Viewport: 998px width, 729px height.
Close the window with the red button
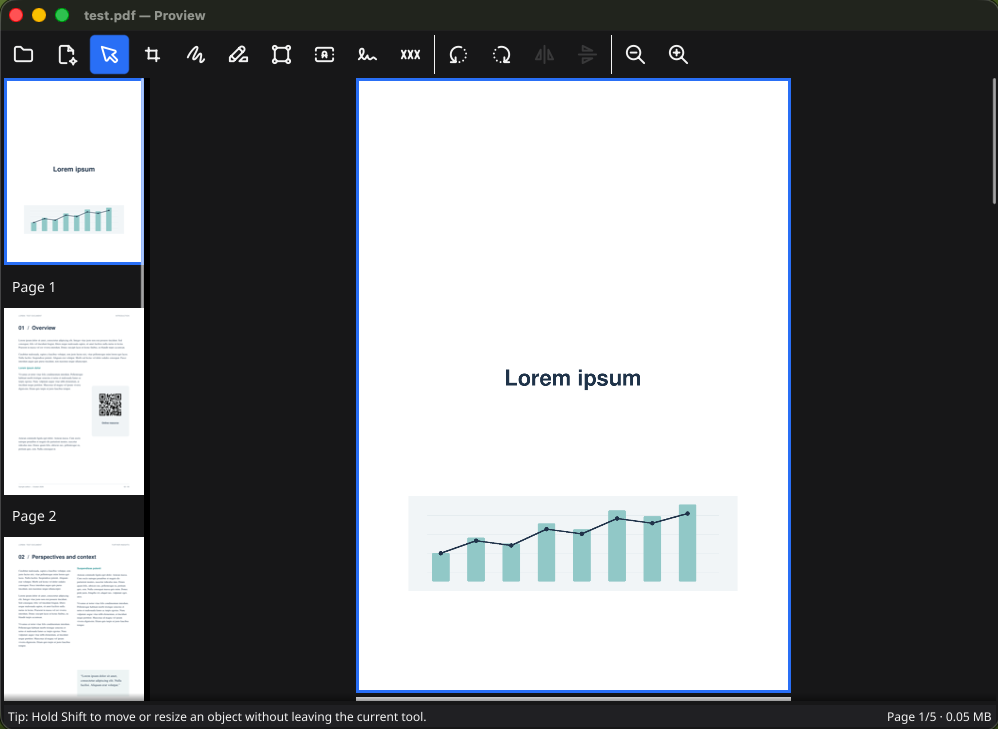[x=16, y=15]
